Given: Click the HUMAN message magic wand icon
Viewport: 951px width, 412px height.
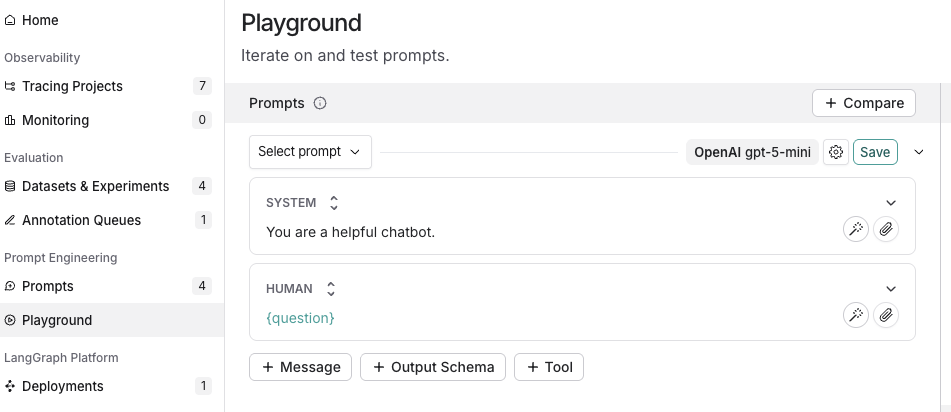Looking at the screenshot, I should click(x=855, y=315).
